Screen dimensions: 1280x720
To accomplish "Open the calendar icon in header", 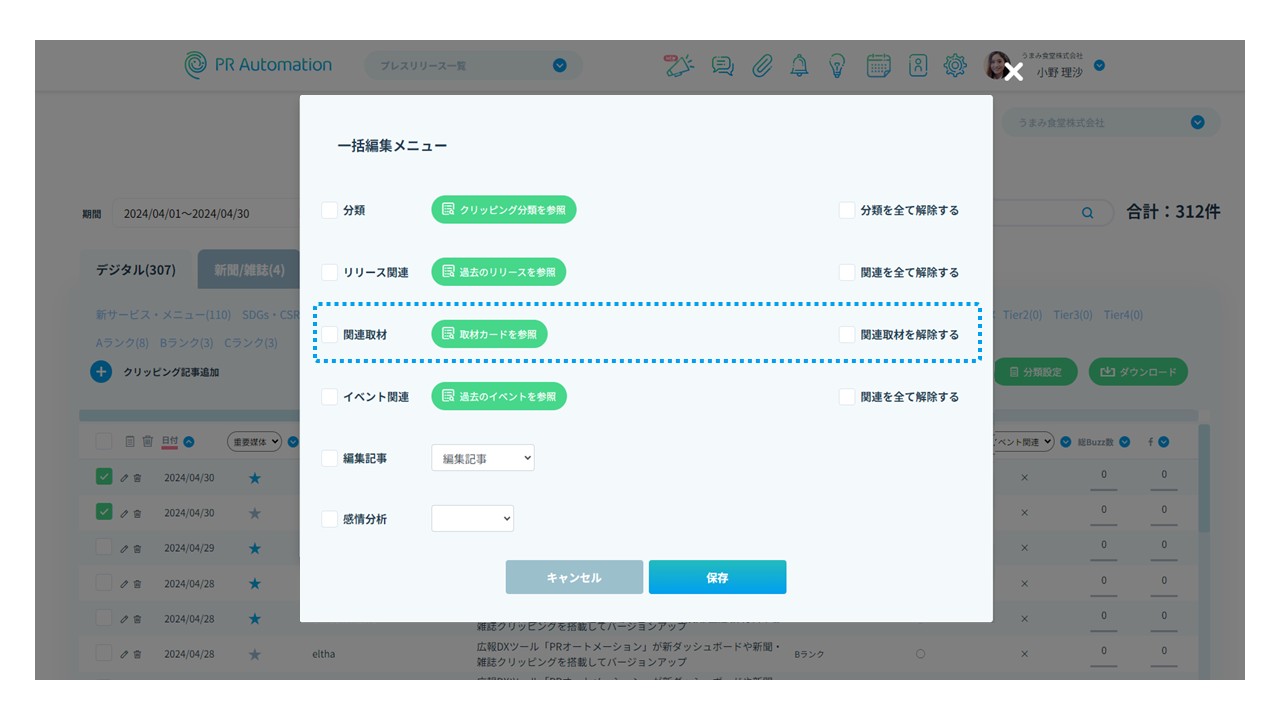I will point(878,66).
